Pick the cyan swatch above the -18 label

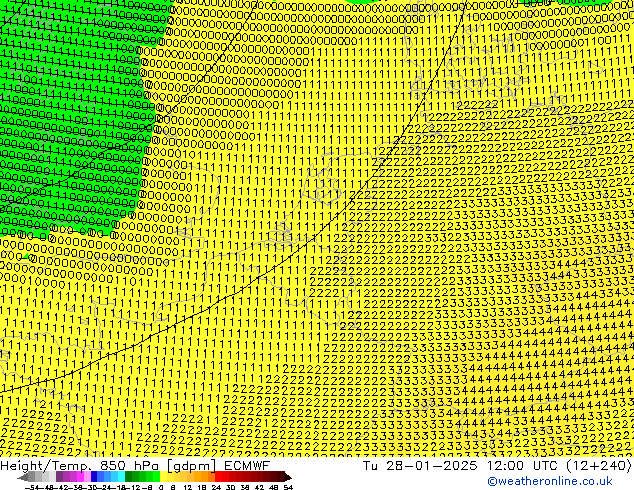pos(122,477)
